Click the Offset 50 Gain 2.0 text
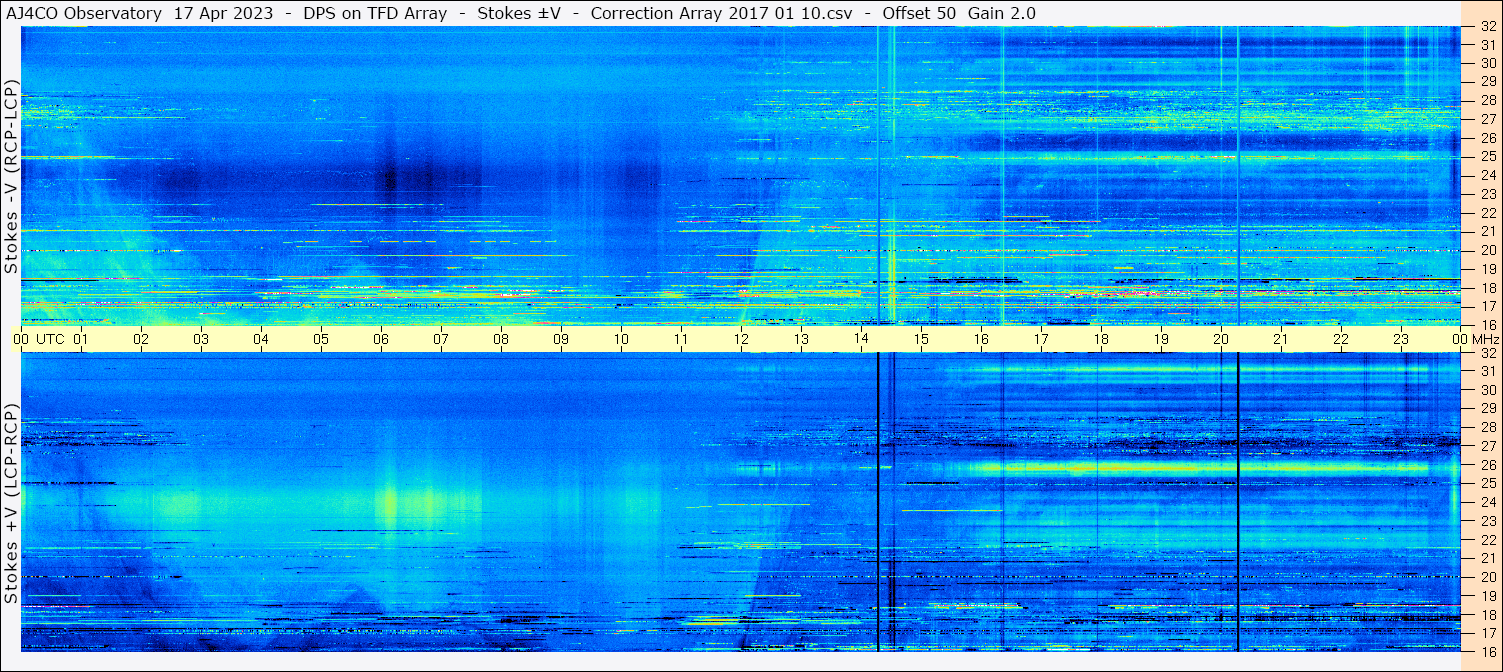 (x=958, y=14)
